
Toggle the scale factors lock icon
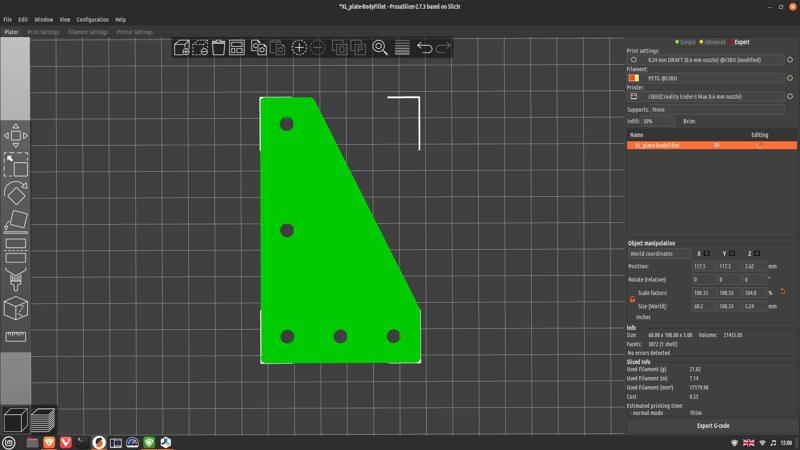632,300
